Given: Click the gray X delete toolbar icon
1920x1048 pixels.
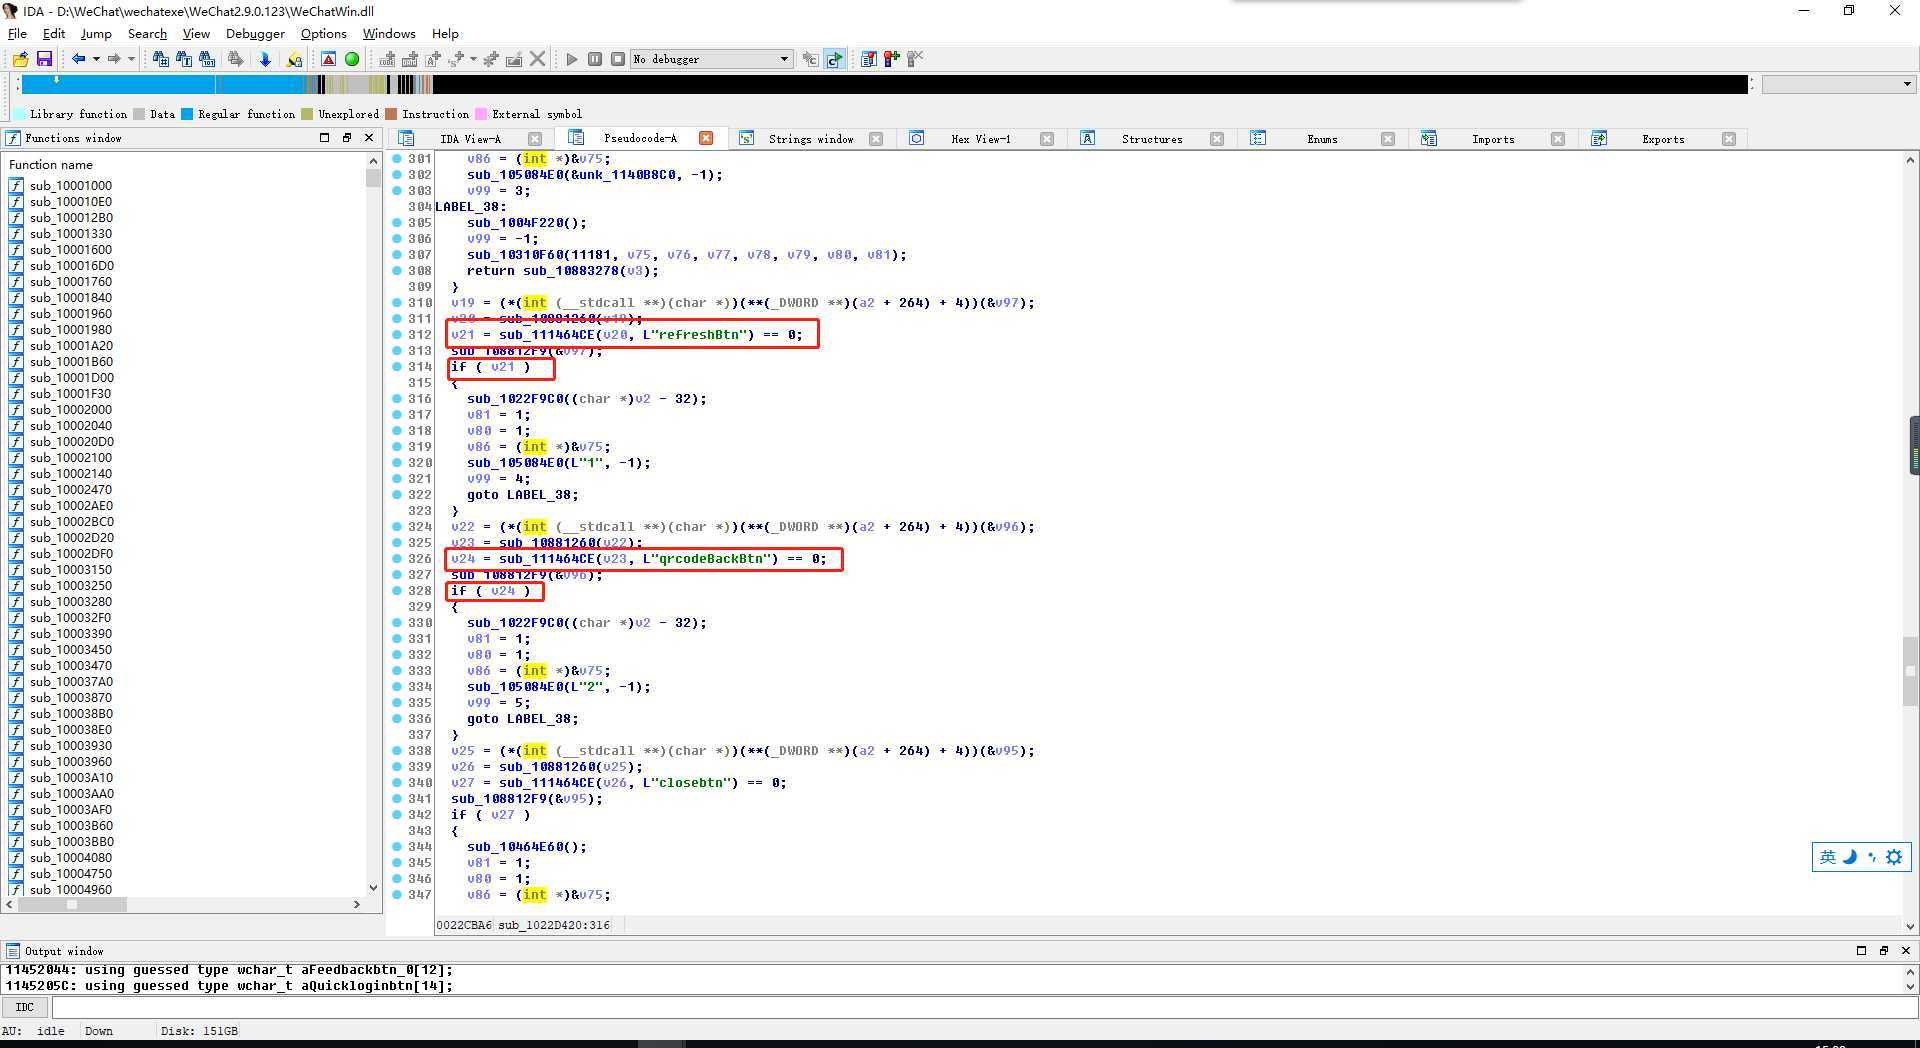Looking at the screenshot, I should pos(537,59).
